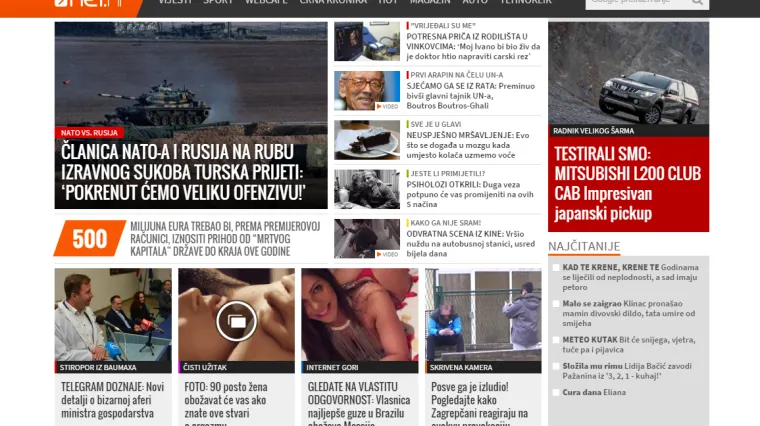Image resolution: width=760 pixels, height=426 pixels.
Task: Open the Mitsubishi L200 pickup photo
Action: pos(628,73)
